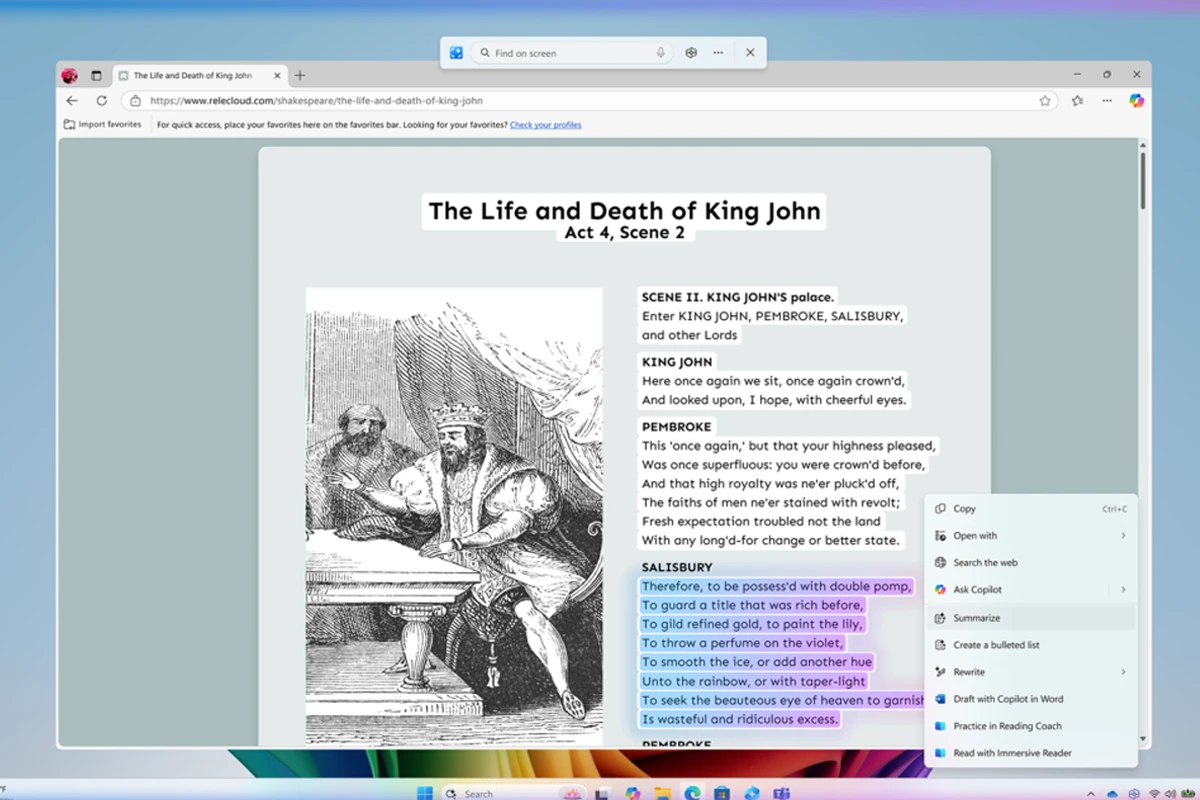Viewport: 1200px width, 800px height.
Task: Select Summarize from the context menu
Action: 1031,618
